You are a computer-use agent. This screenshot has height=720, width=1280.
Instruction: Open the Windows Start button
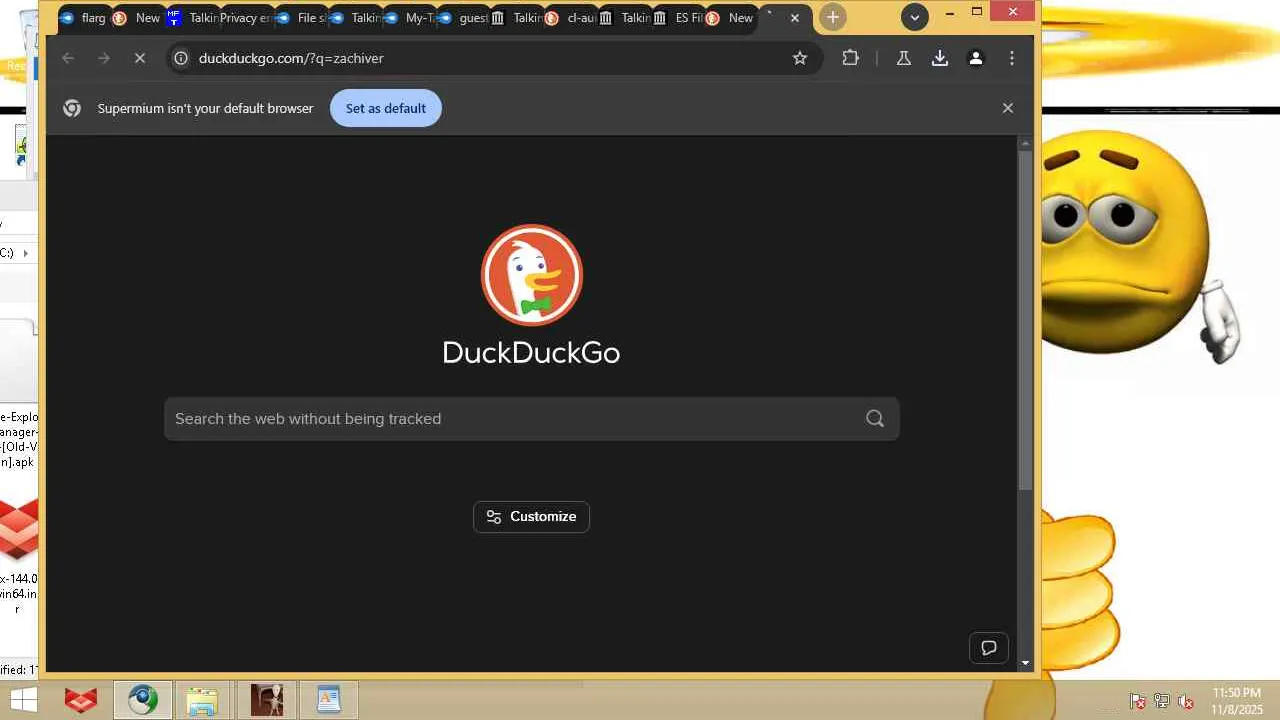24,700
